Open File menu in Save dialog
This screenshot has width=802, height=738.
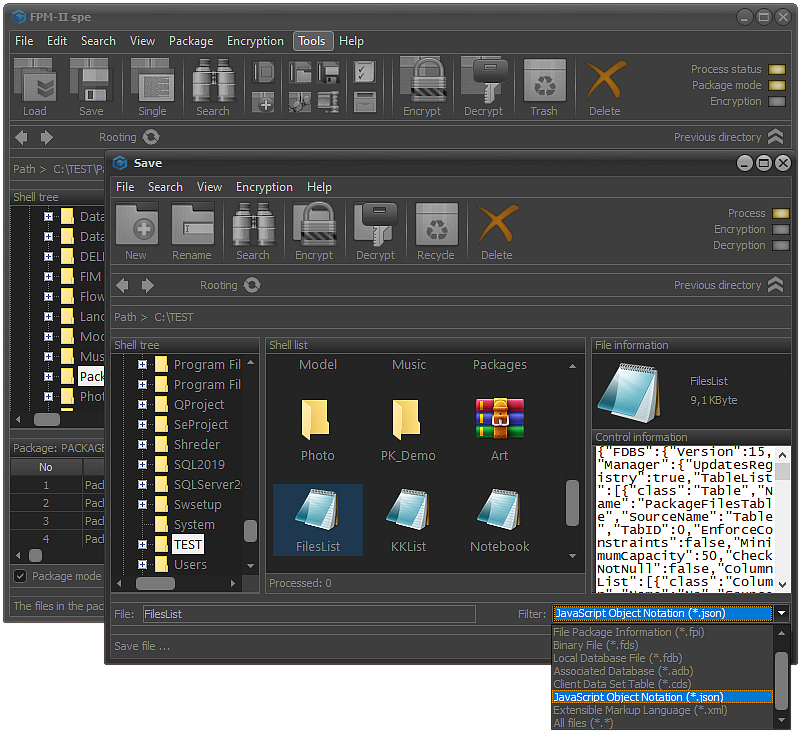click(125, 187)
